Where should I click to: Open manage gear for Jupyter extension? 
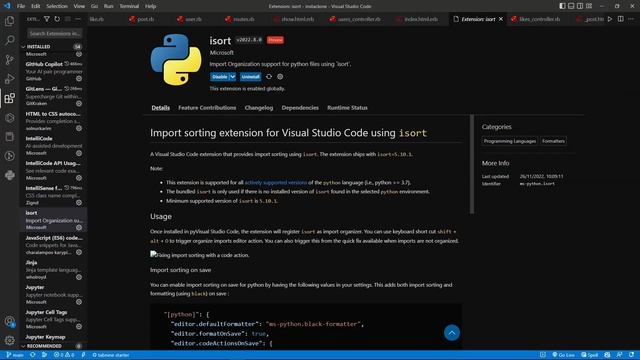79,302
